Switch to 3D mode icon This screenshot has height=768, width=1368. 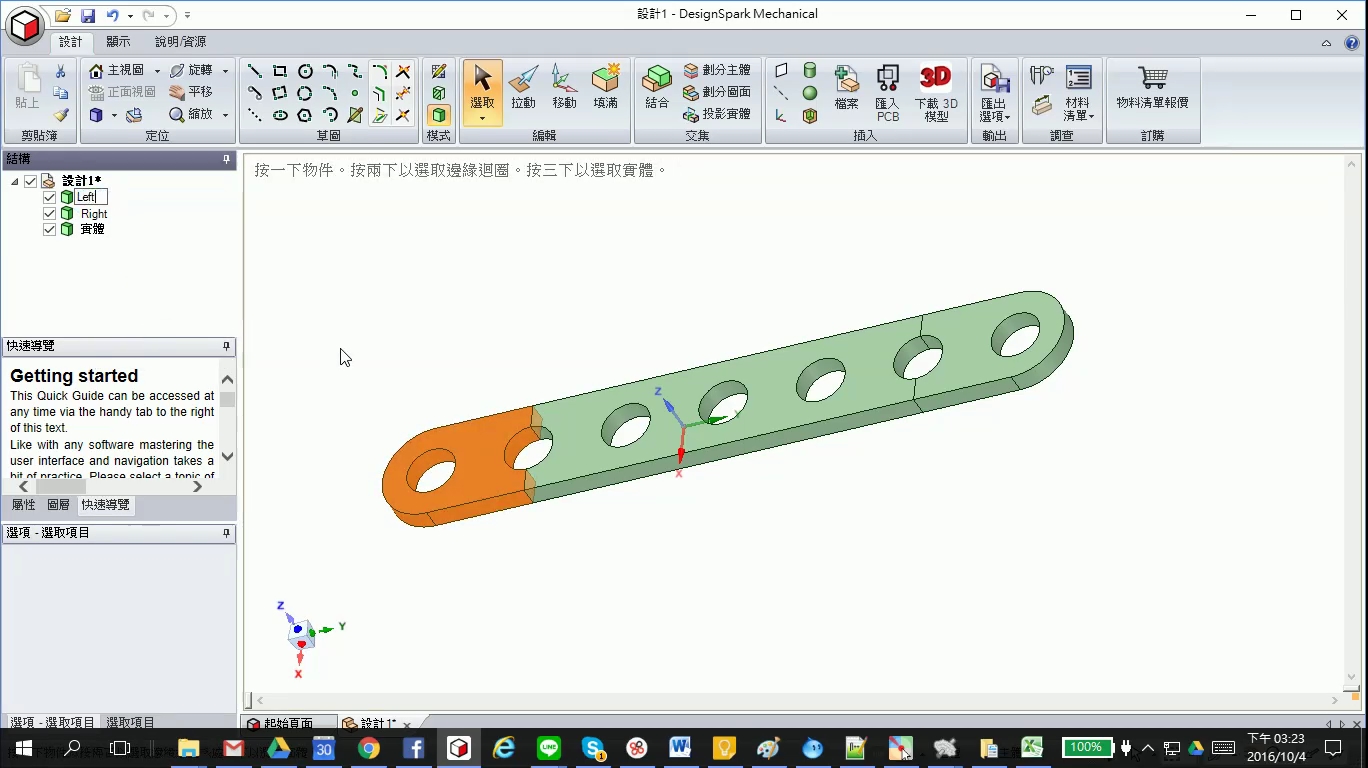[x=439, y=115]
